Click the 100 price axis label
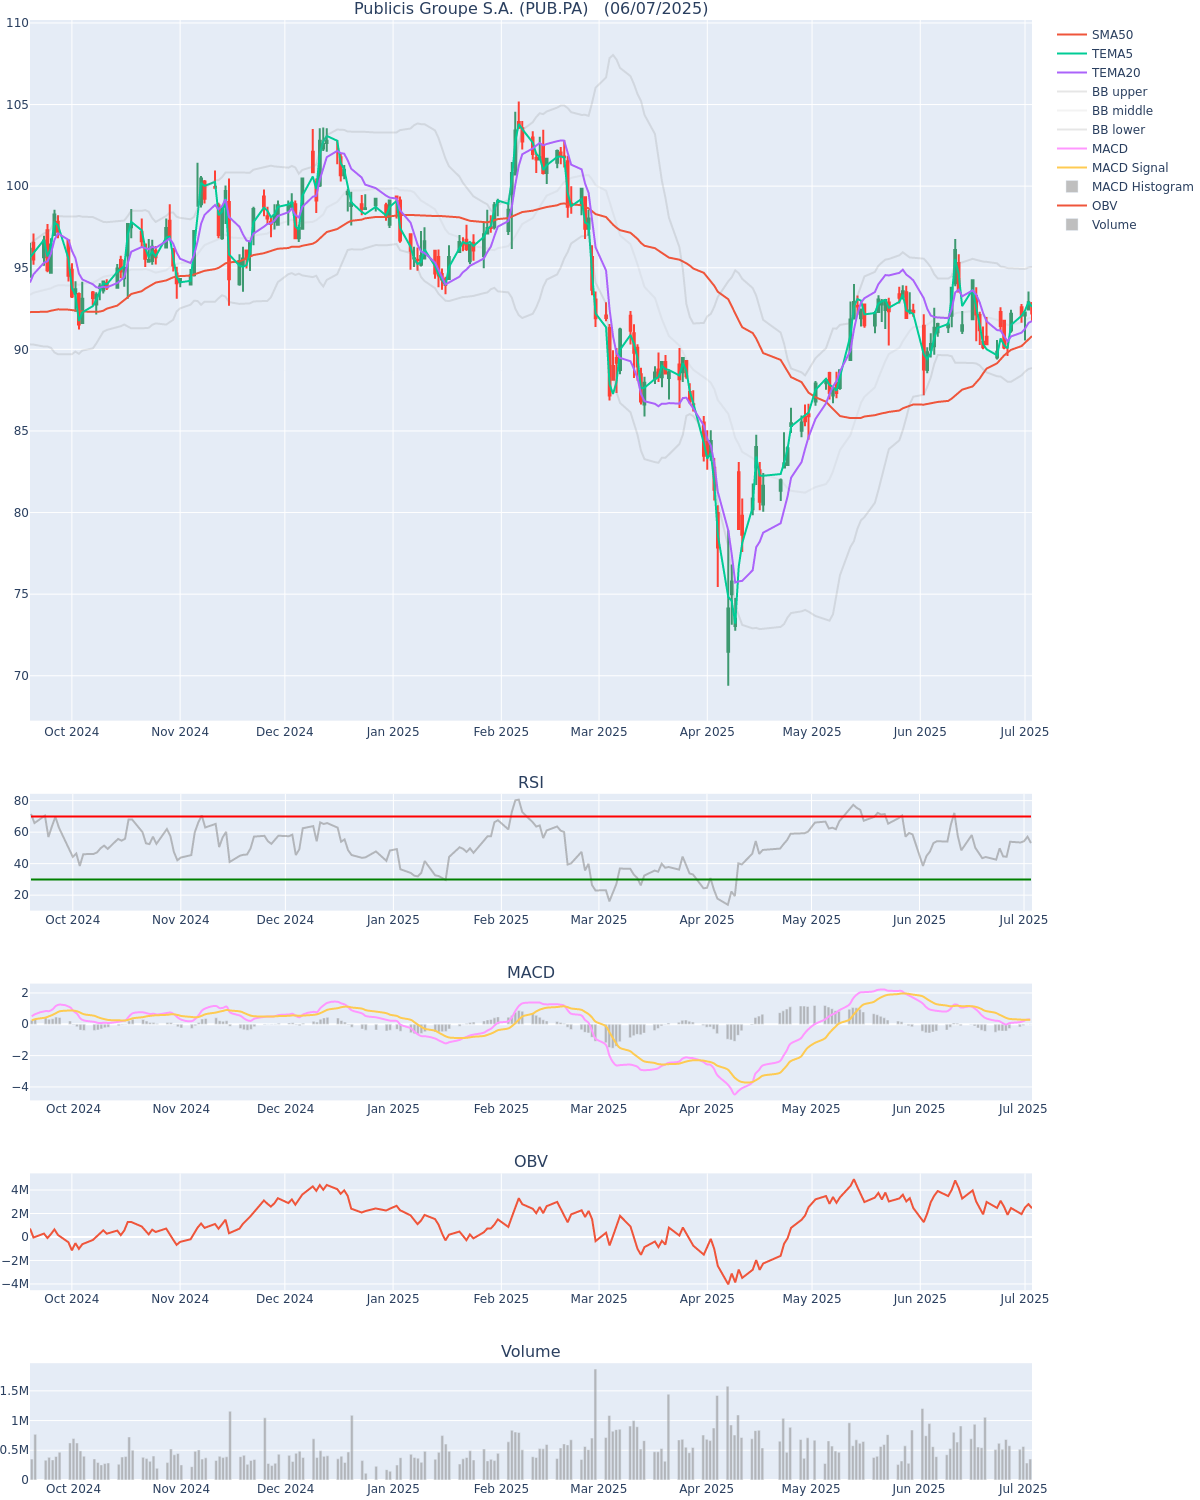This screenshot has width=1200, height=1500. (17, 186)
